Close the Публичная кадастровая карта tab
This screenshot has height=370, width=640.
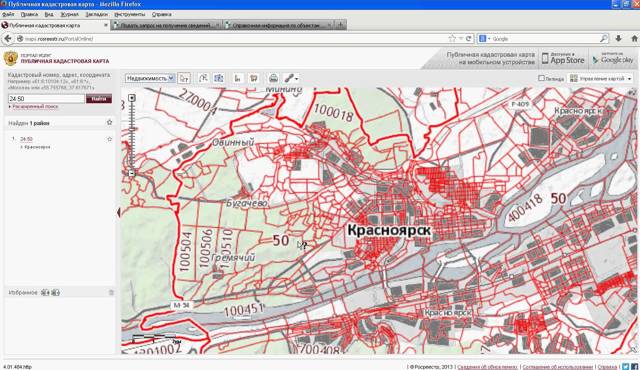pyautogui.click(x=106, y=25)
